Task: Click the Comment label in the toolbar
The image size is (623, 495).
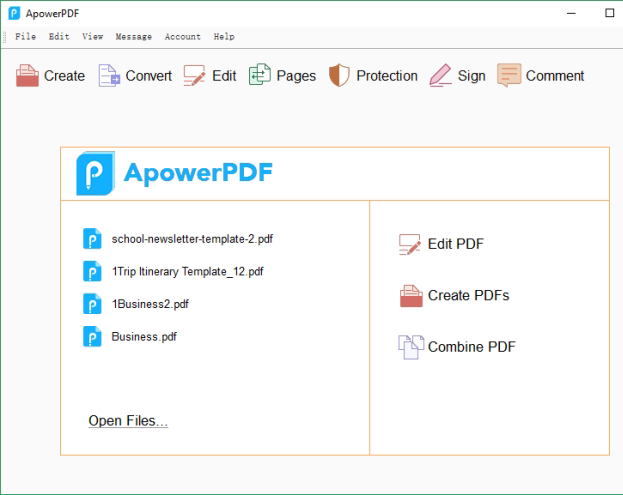Action: pos(555,76)
